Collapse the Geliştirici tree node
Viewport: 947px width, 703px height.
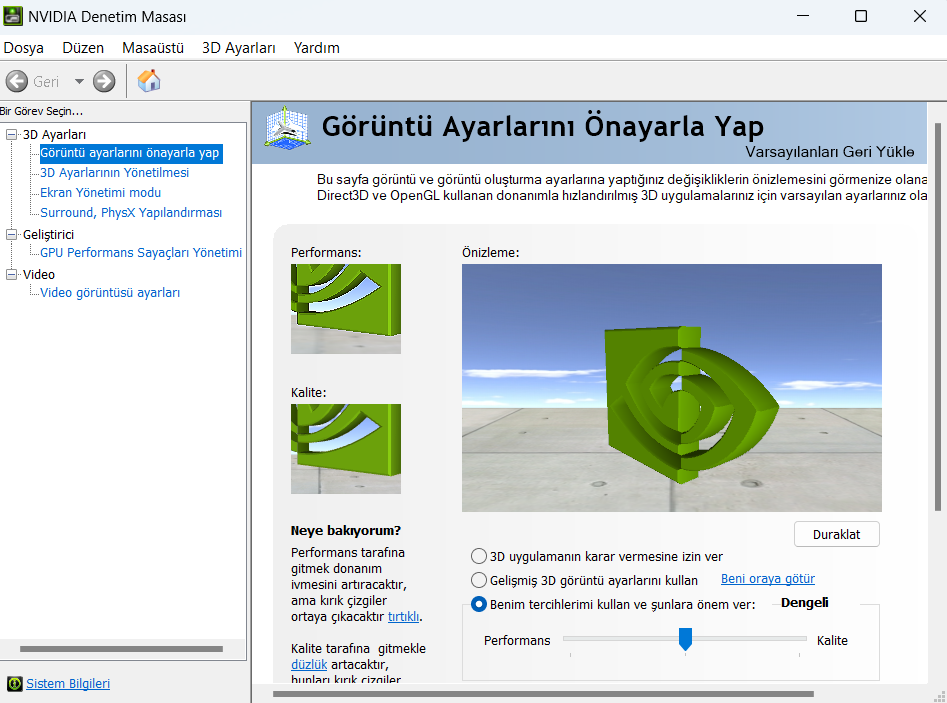point(11,234)
